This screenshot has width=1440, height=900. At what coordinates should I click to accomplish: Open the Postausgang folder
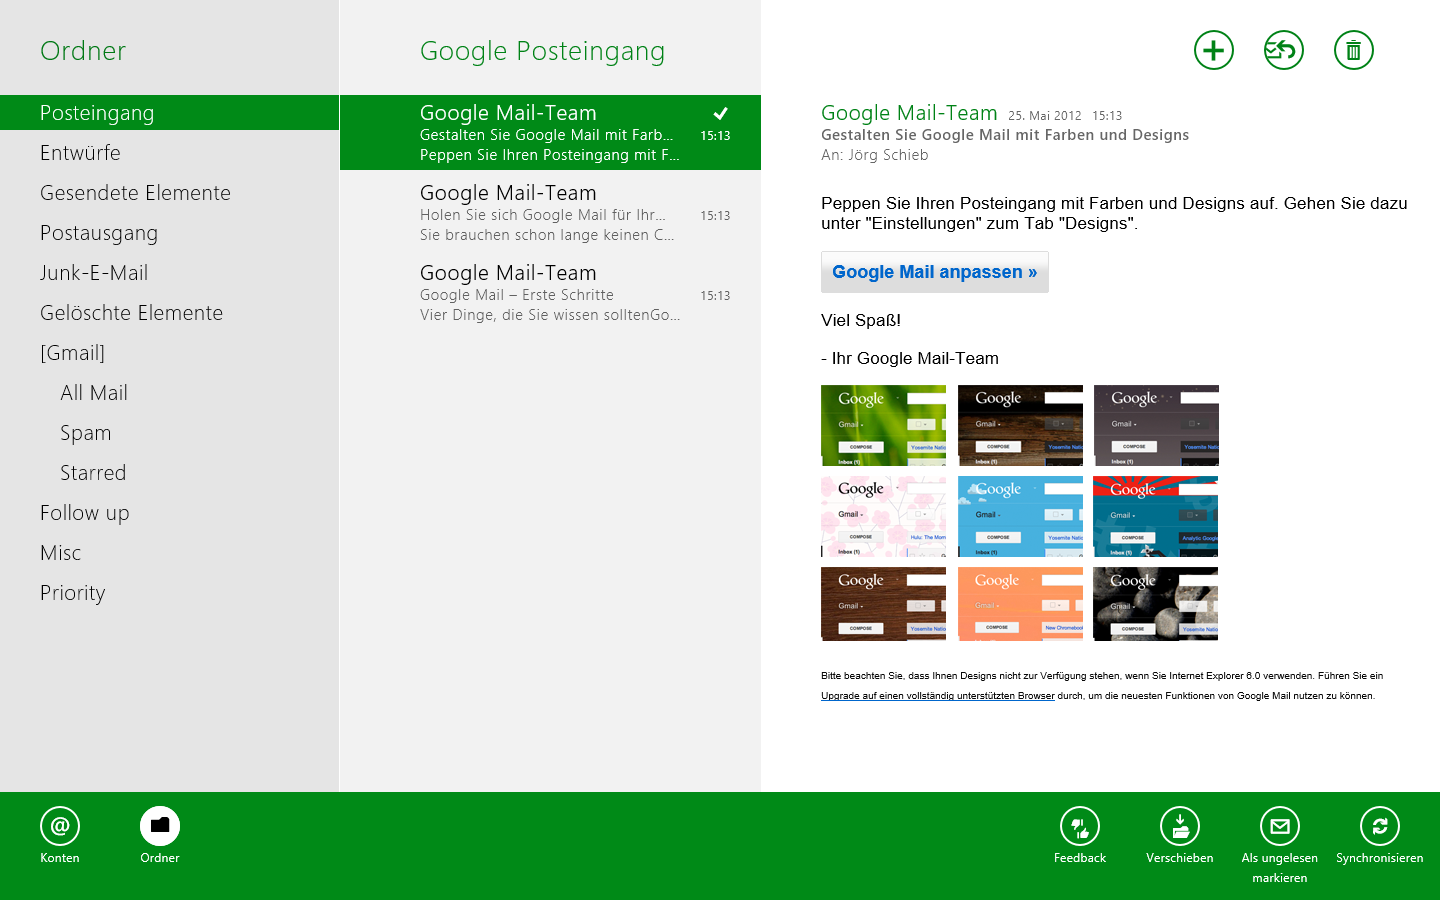[x=170, y=233]
